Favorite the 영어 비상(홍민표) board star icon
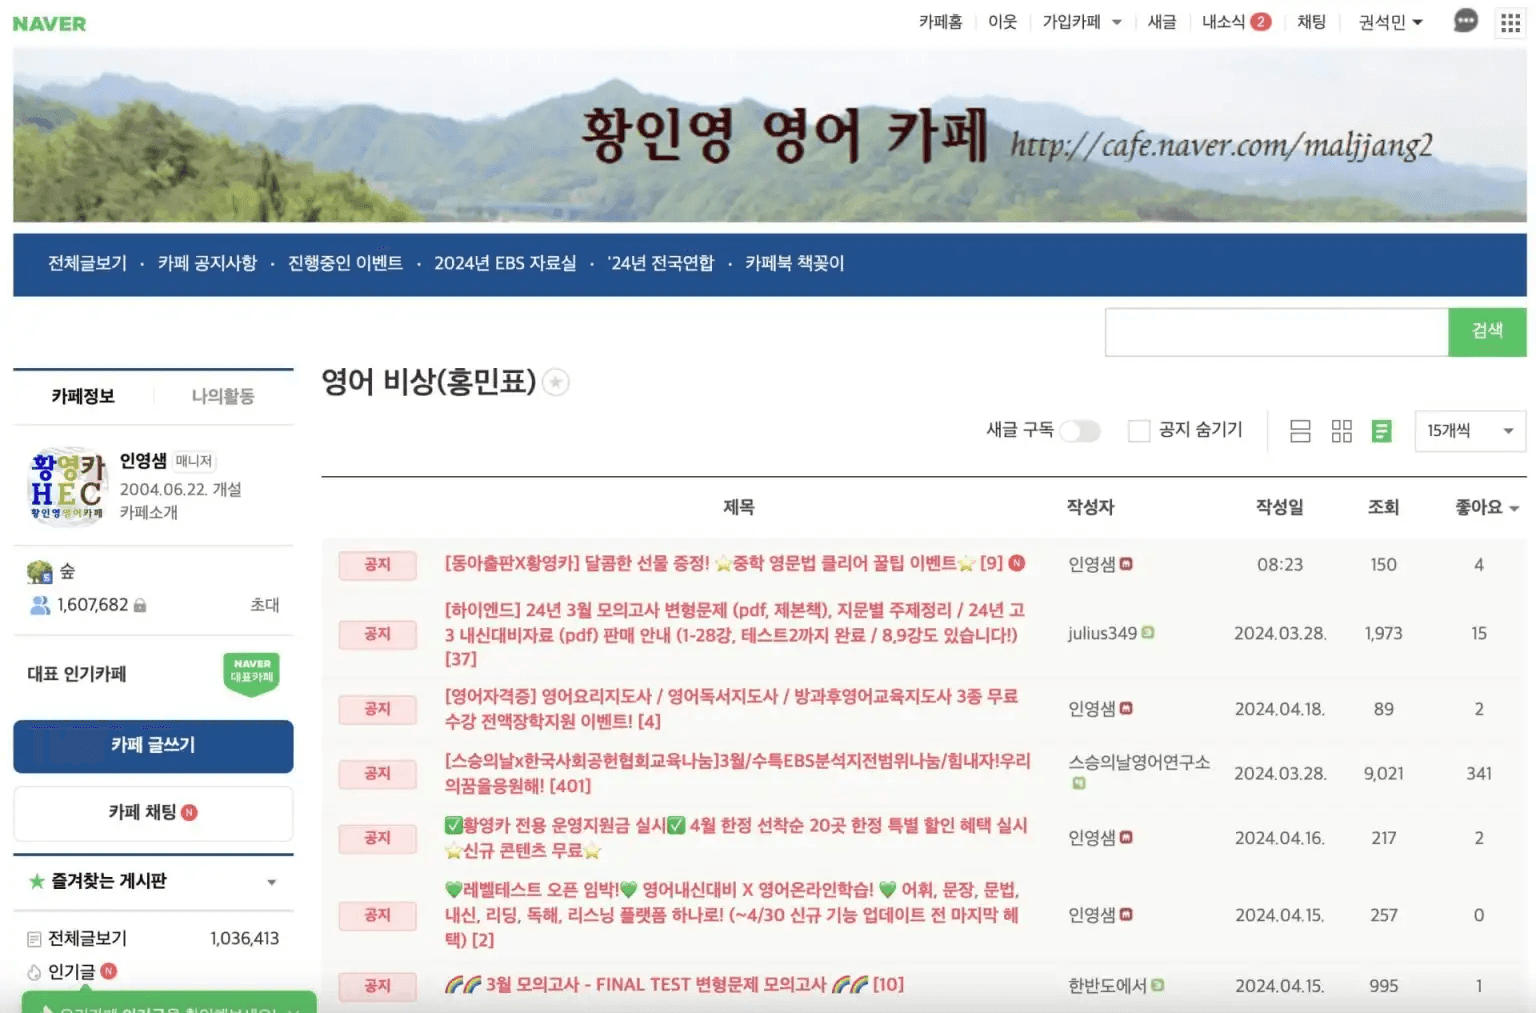 point(556,382)
